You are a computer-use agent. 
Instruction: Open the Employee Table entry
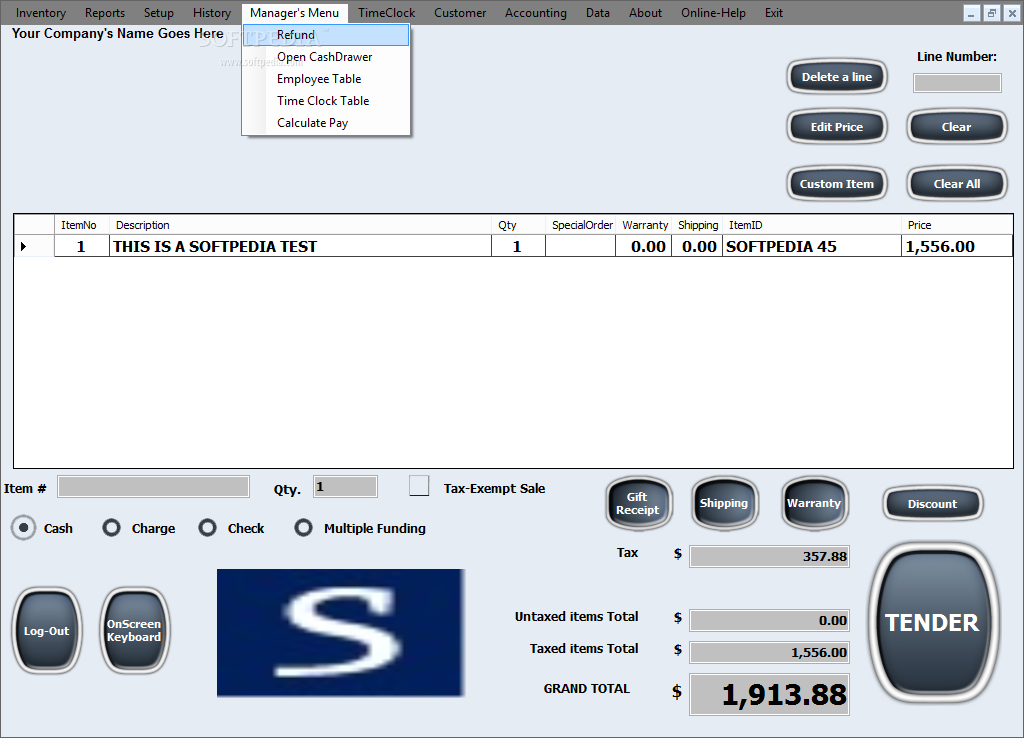point(326,79)
